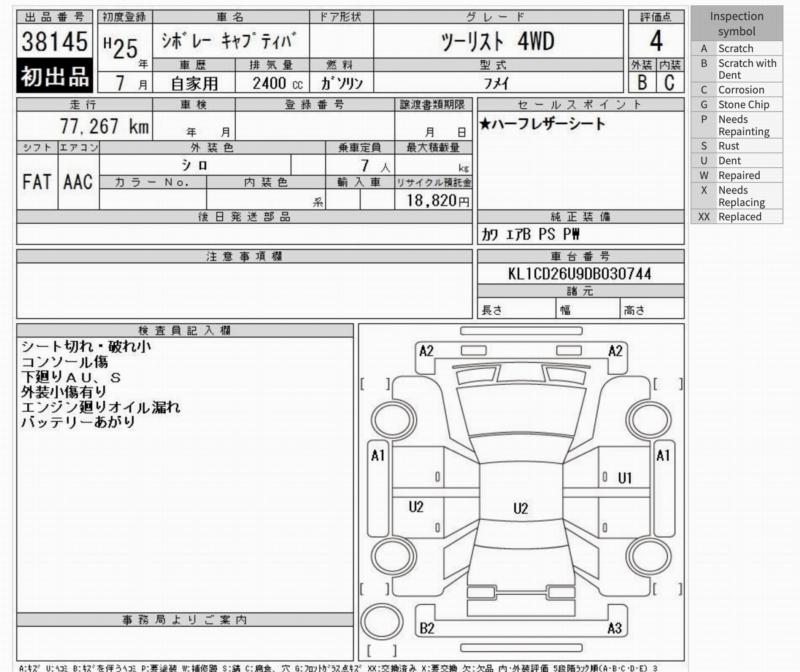
Task: Select the Stone Chip legend entry
Action: point(741,104)
